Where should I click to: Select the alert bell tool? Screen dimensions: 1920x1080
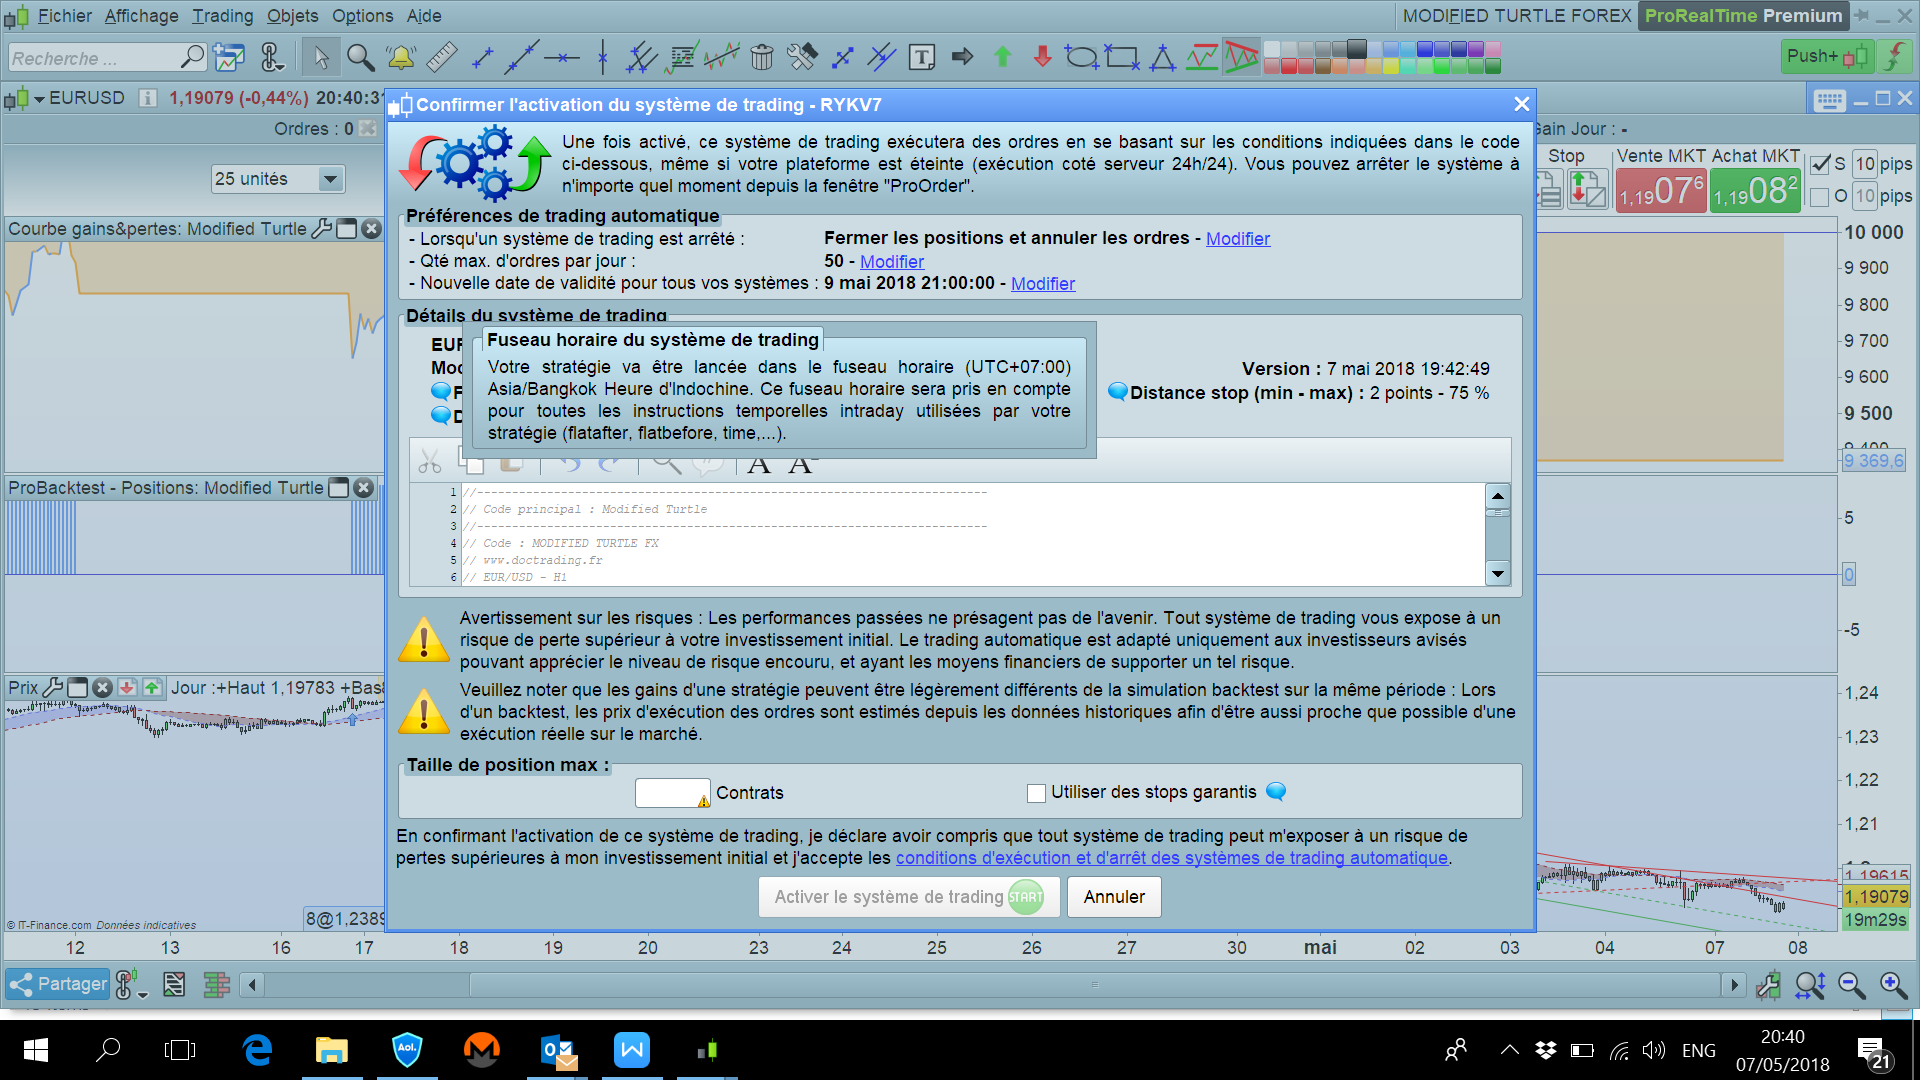point(401,57)
